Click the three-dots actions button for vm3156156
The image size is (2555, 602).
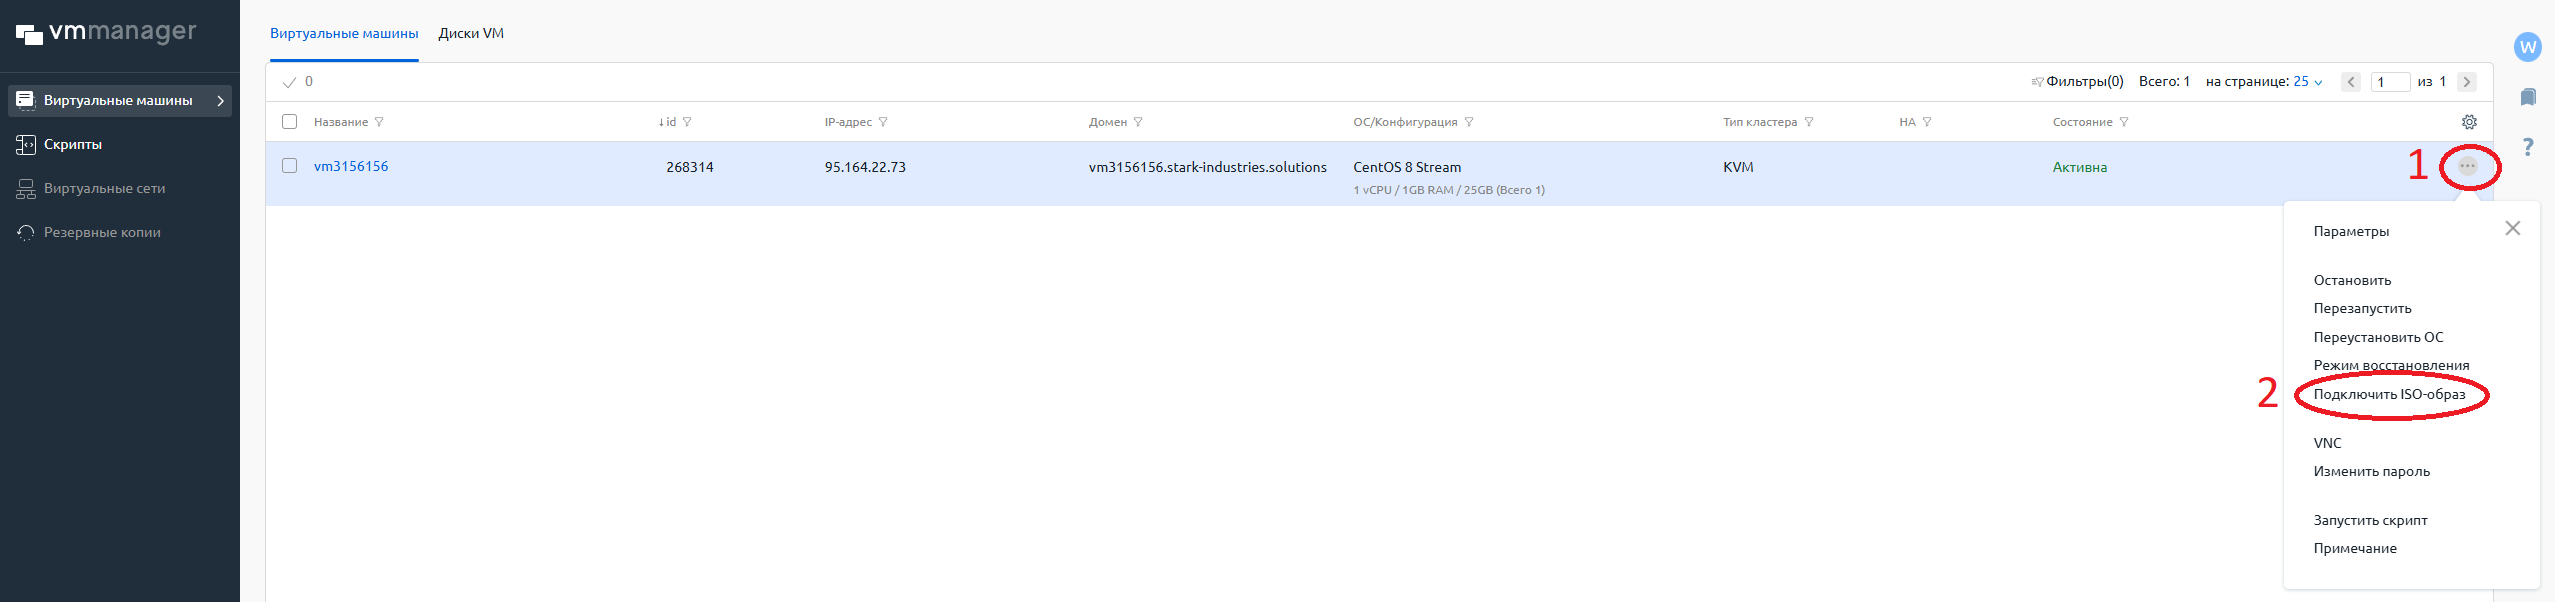click(2467, 166)
